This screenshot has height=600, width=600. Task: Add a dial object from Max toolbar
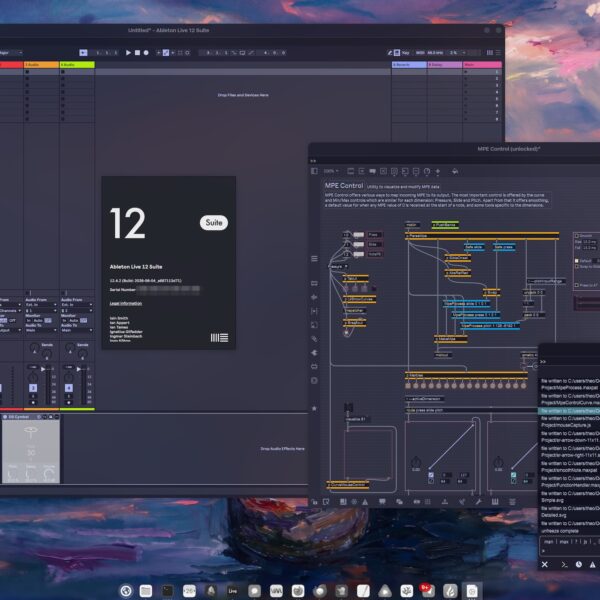[x=427, y=171]
